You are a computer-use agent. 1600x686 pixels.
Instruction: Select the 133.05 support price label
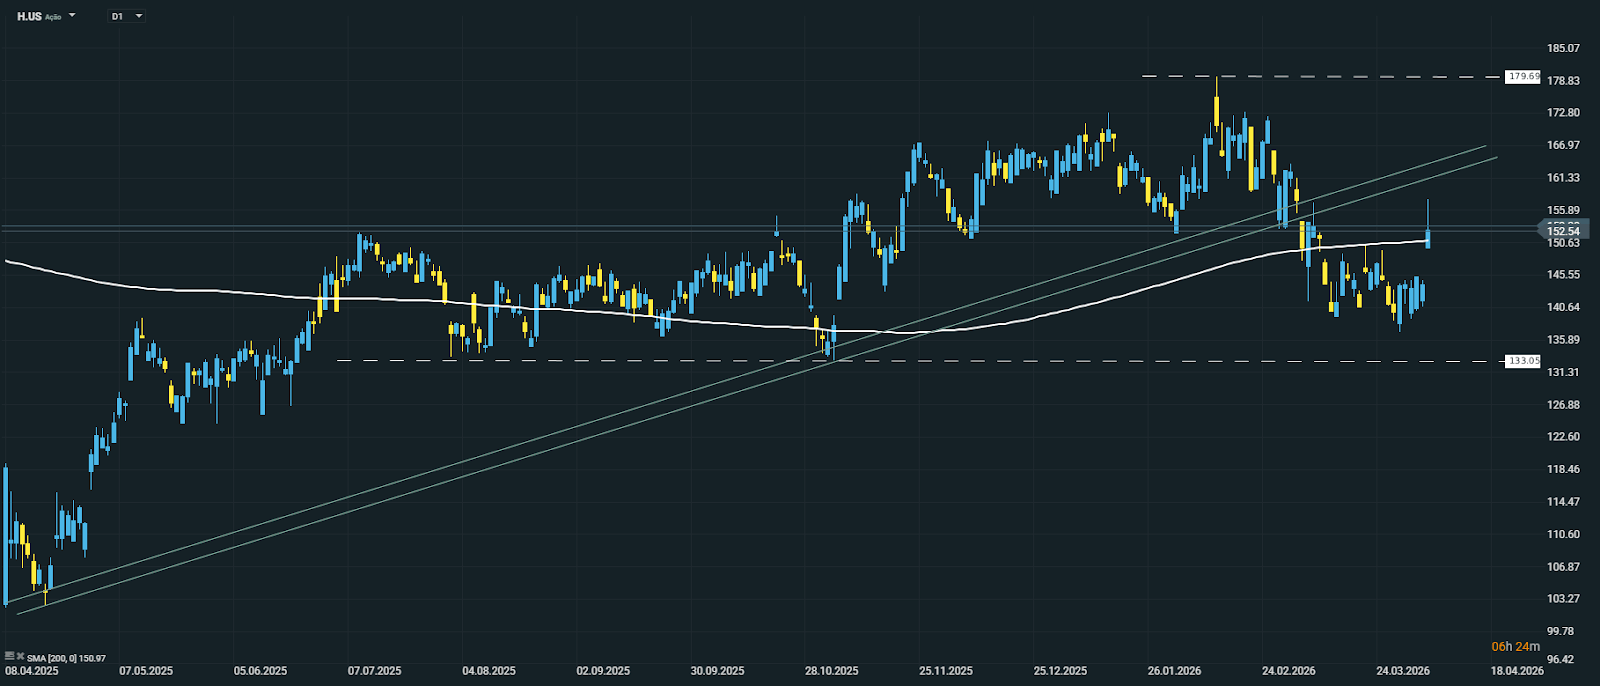point(1523,361)
